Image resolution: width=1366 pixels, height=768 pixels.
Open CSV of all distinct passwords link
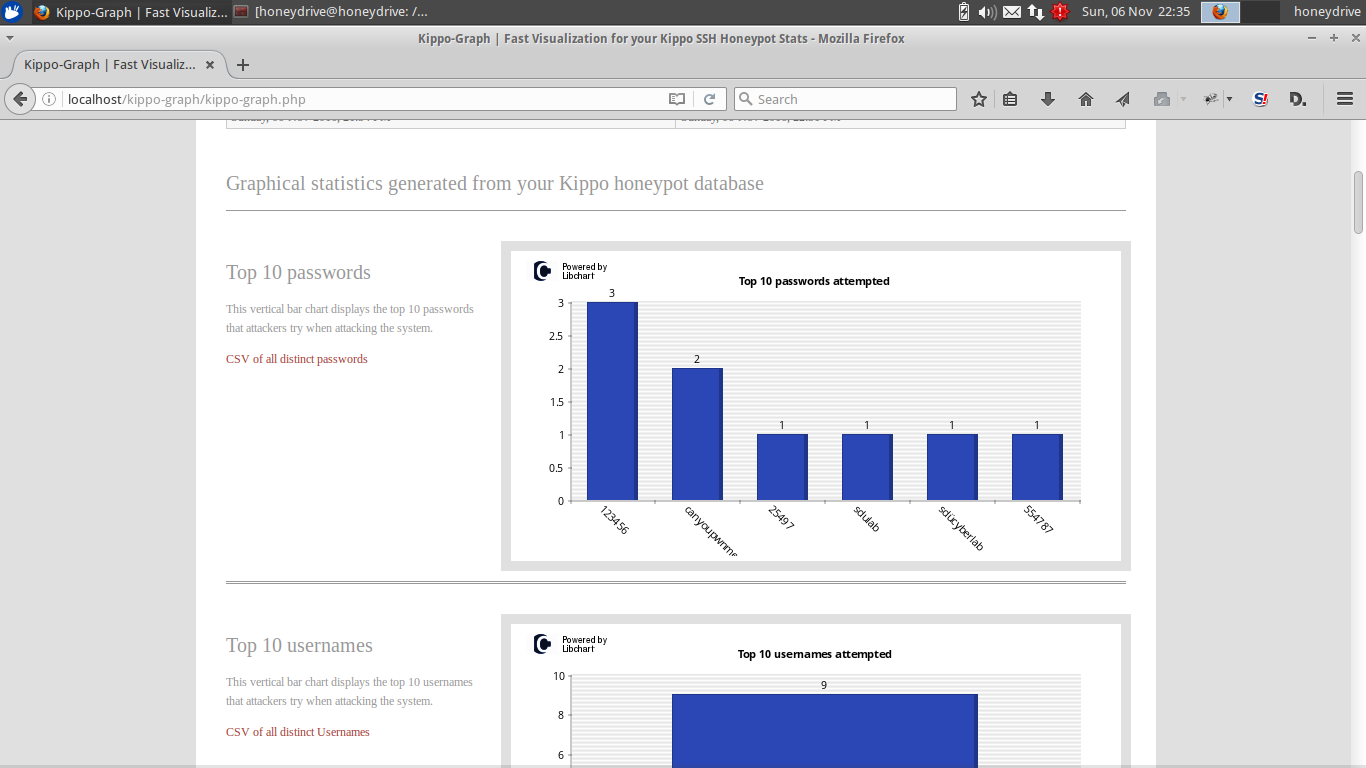click(297, 359)
